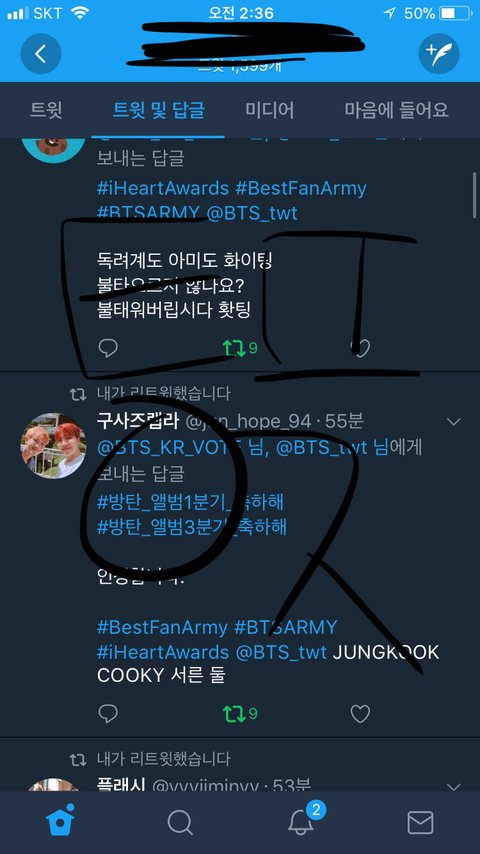Switch to the 트윗 tab

(46, 110)
